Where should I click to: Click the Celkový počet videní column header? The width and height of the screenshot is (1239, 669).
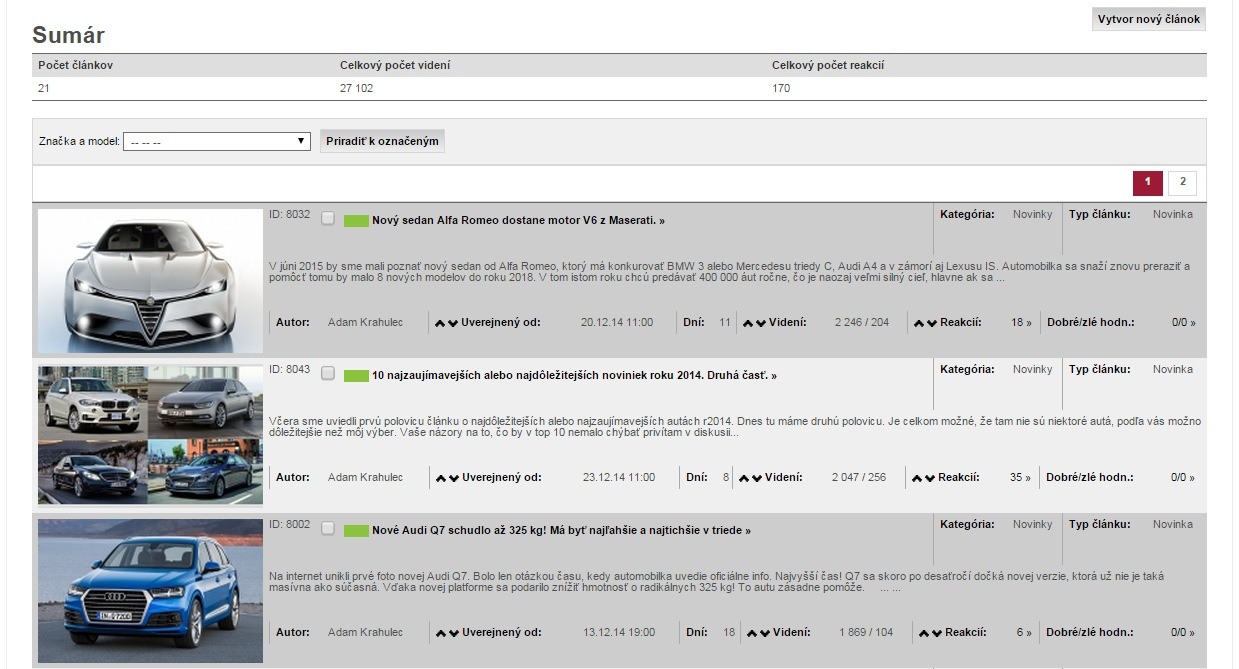[395, 65]
